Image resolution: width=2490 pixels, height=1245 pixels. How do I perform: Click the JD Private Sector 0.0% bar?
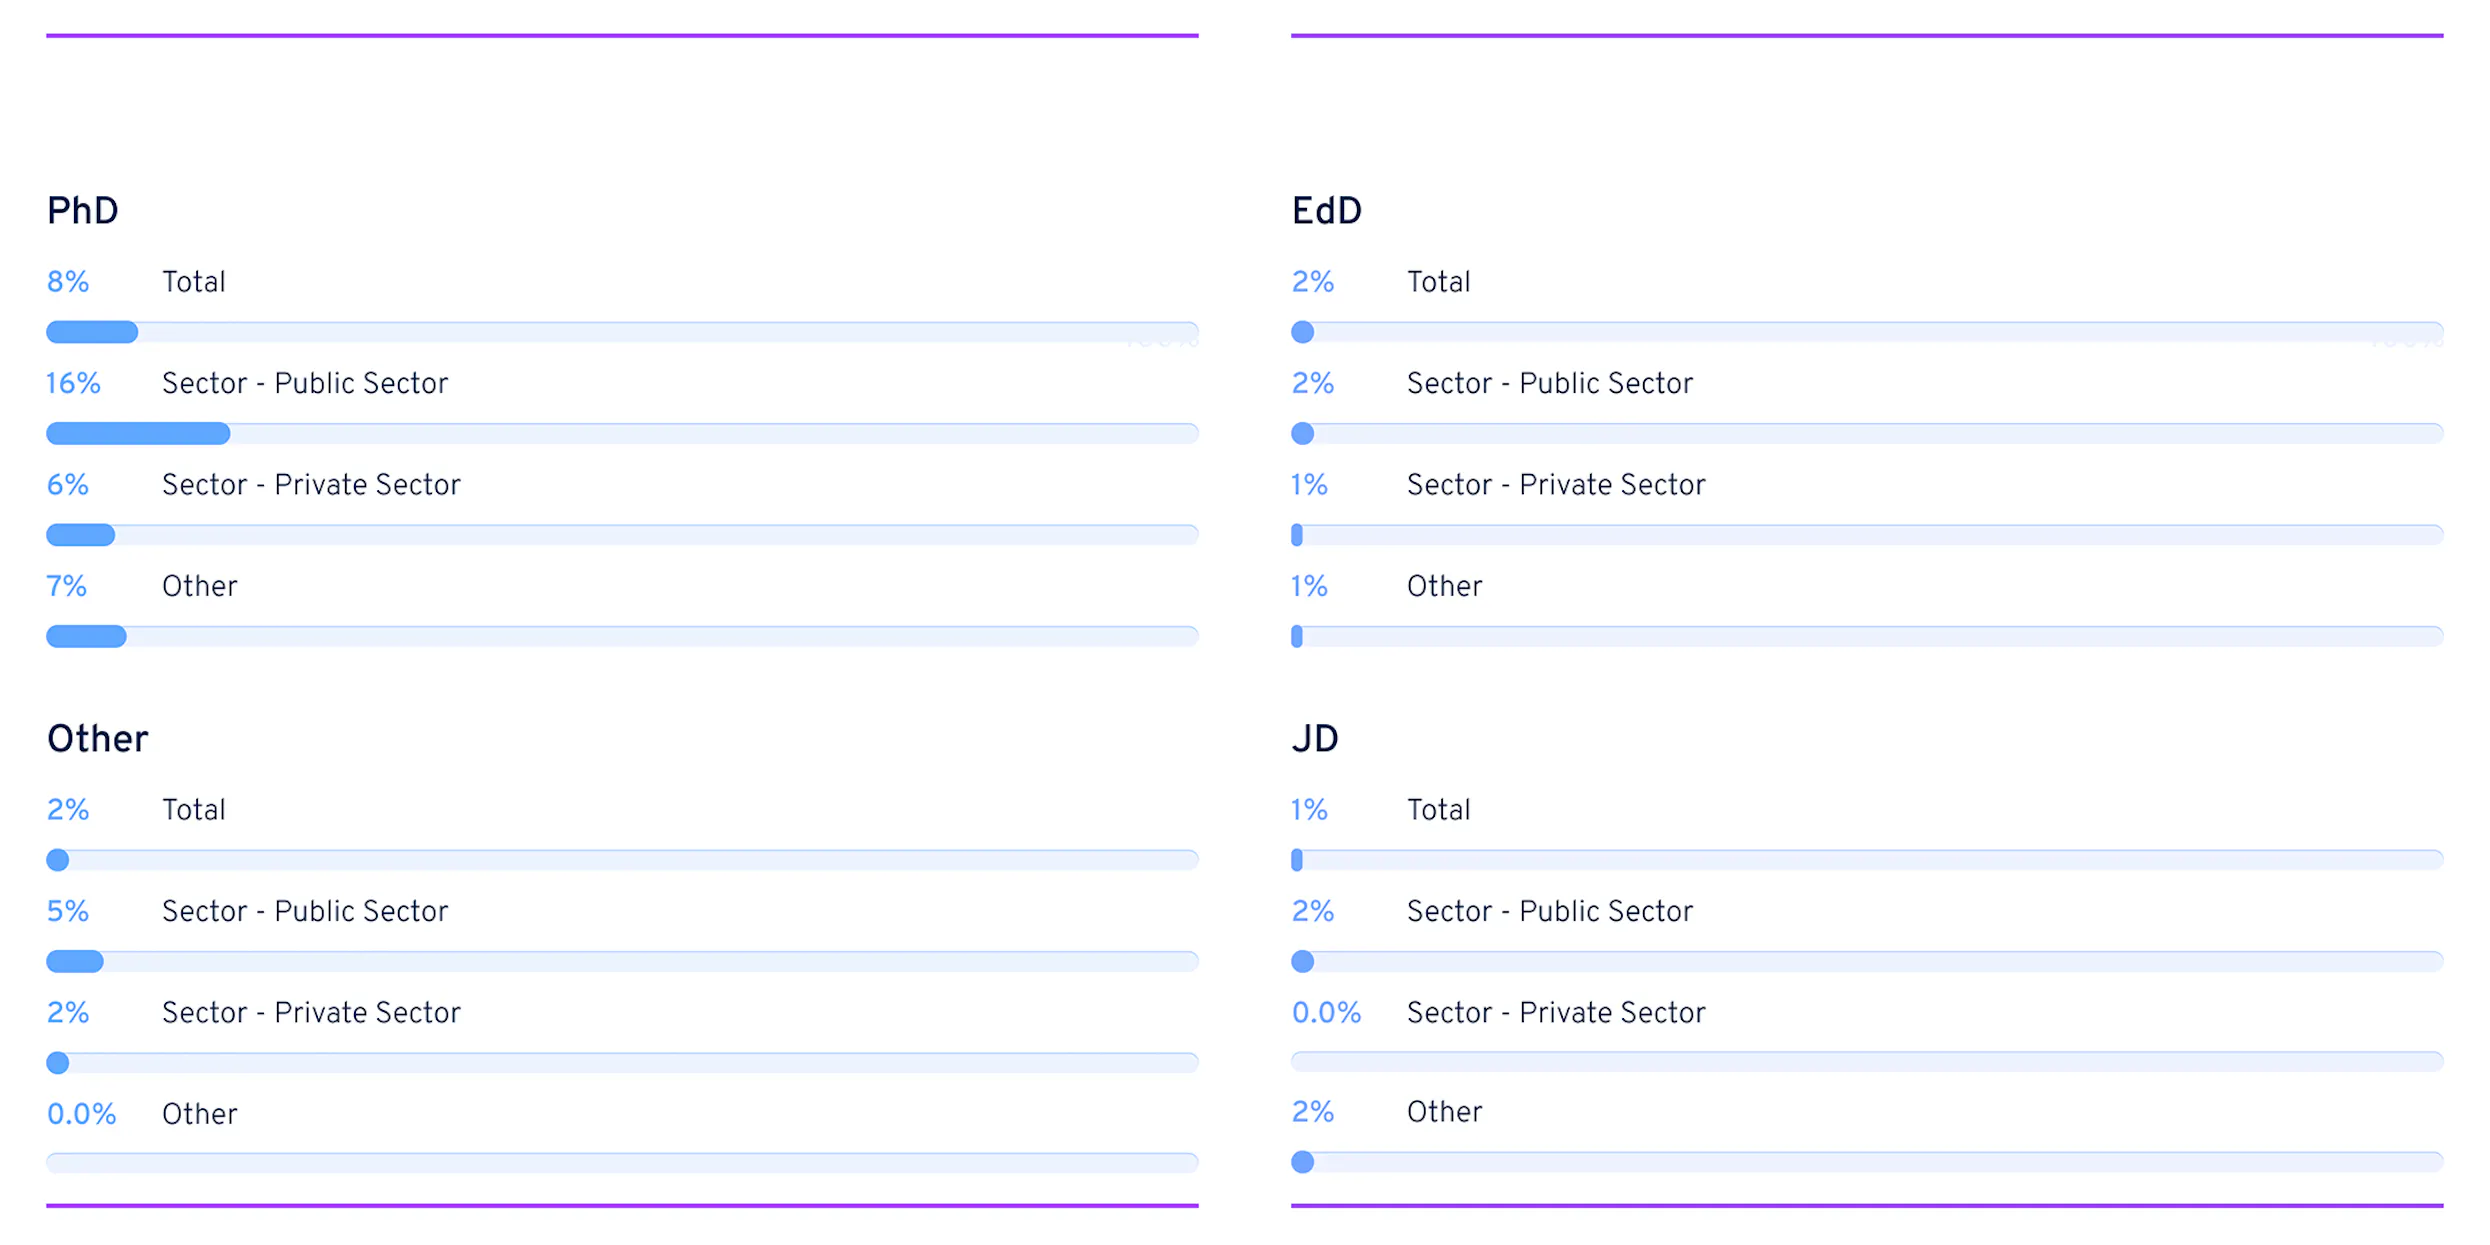[1867, 1061]
